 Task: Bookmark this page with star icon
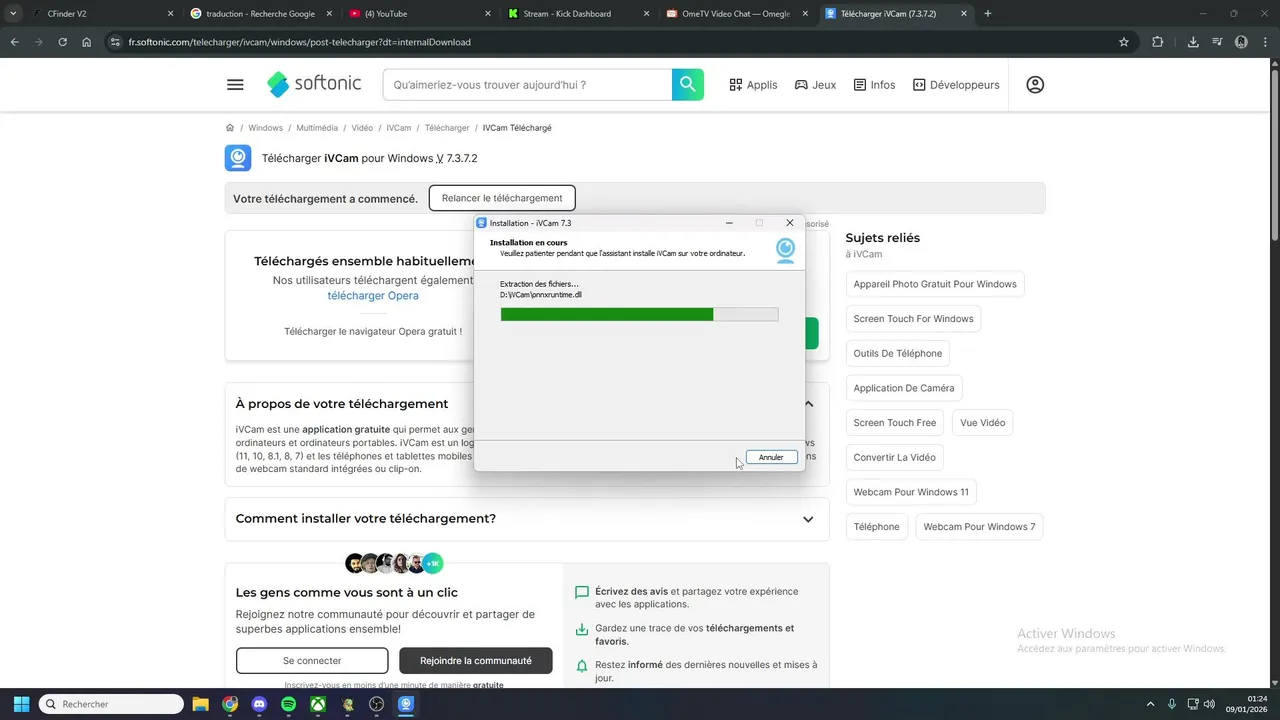point(1124,42)
